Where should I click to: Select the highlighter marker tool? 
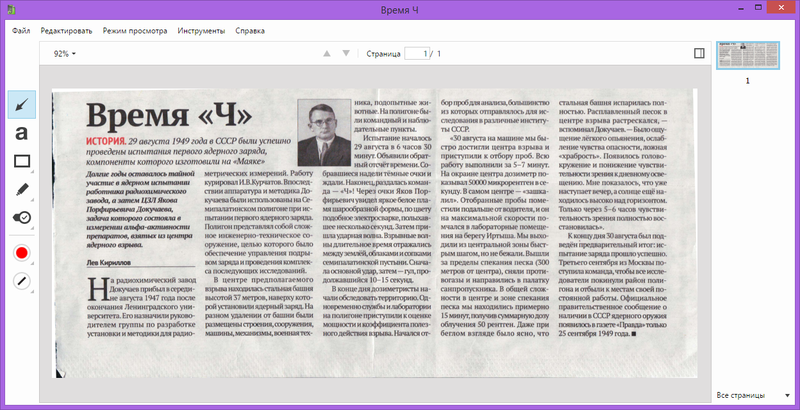coord(21,190)
